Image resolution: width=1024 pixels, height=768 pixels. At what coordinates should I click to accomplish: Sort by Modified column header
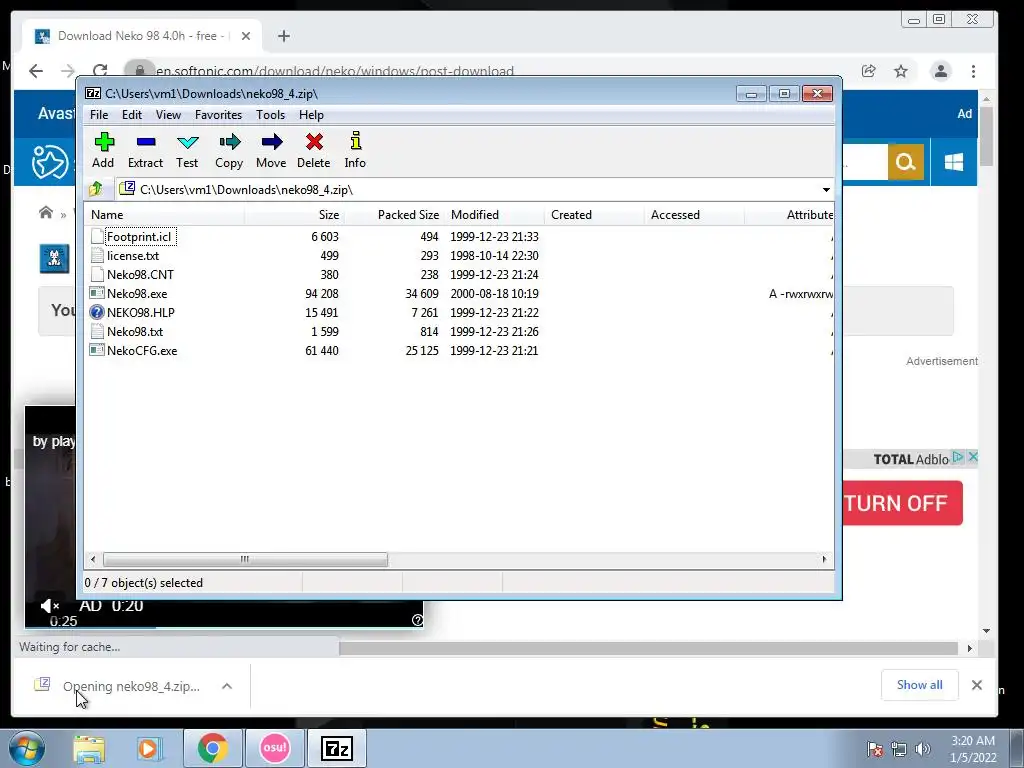(x=494, y=215)
